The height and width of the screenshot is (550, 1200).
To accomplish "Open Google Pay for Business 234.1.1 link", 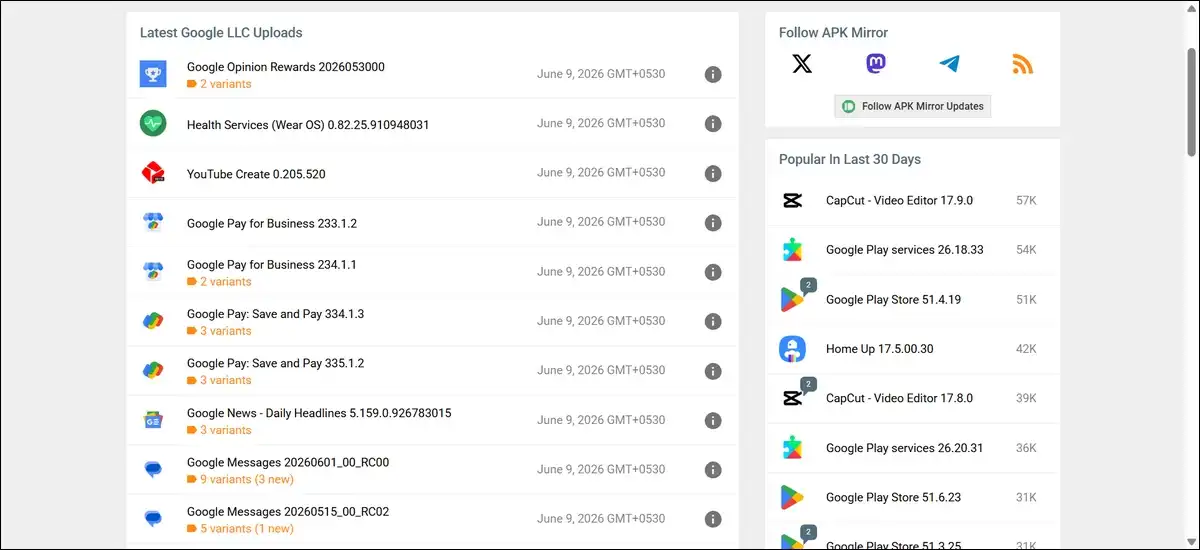I will click(272, 265).
